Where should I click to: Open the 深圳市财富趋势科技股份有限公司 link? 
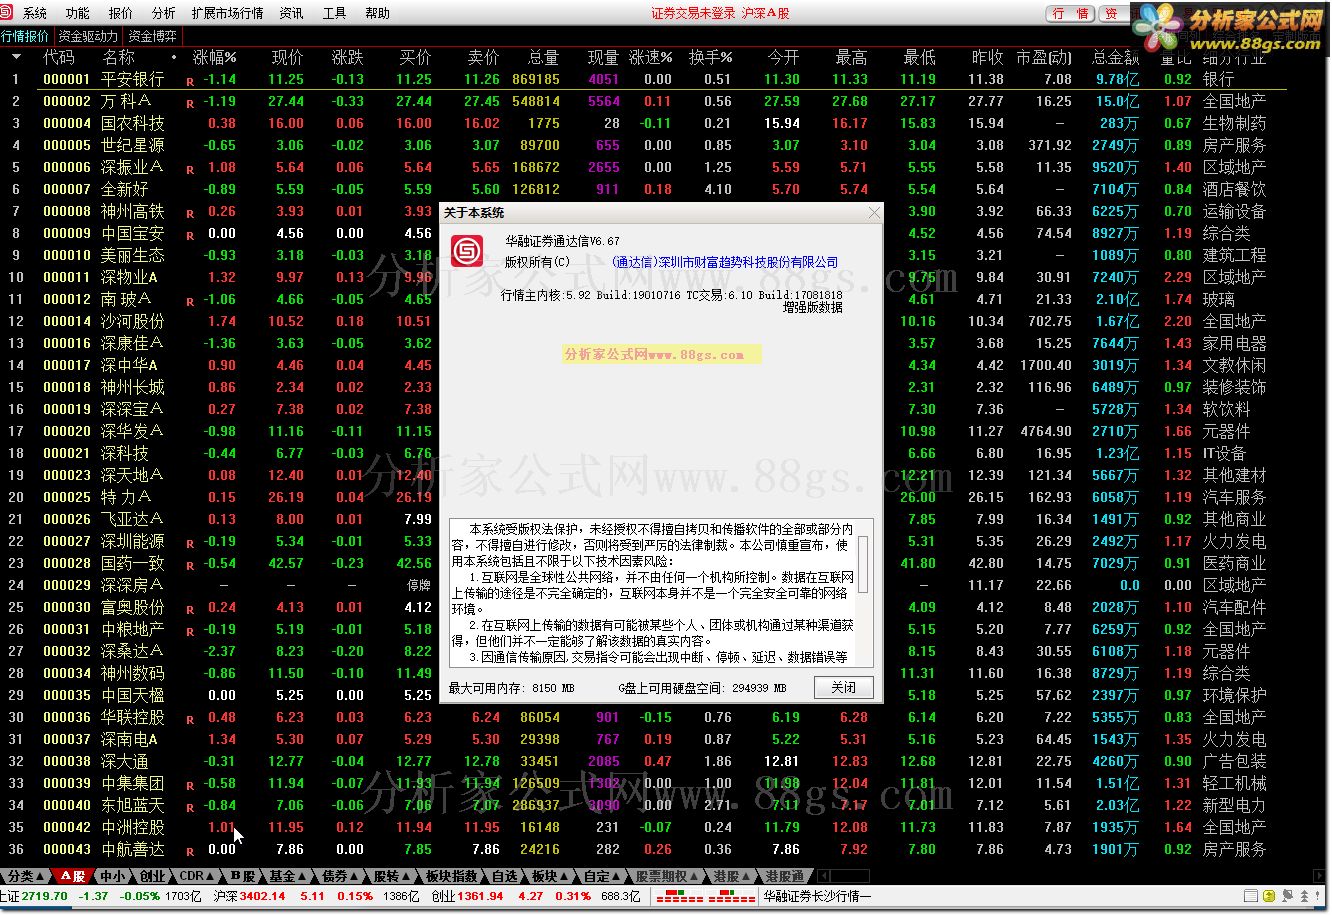725,262
